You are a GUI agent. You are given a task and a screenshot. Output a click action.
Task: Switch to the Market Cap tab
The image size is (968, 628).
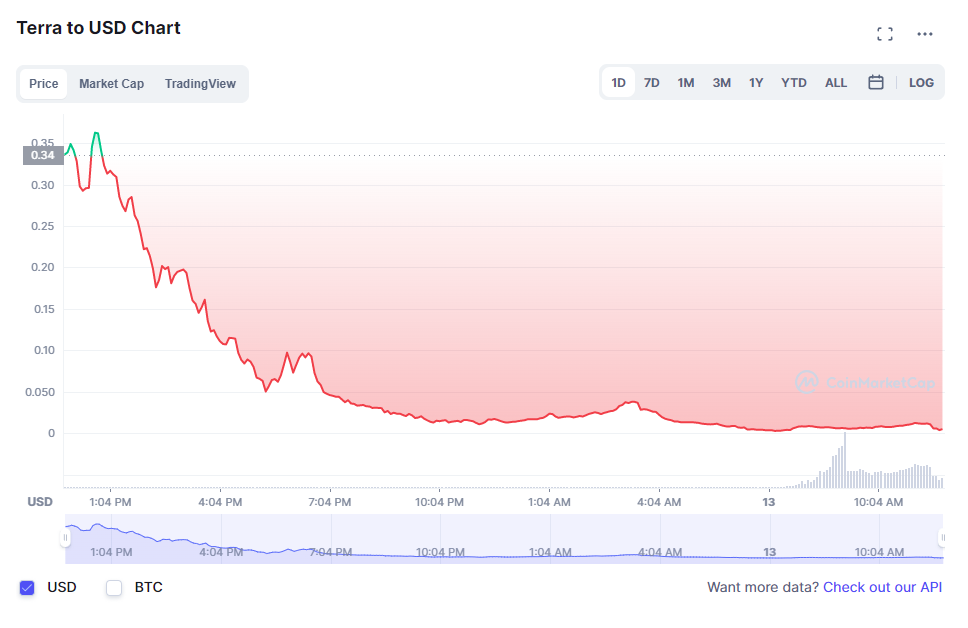pyautogui.click(x=111, y=84)
